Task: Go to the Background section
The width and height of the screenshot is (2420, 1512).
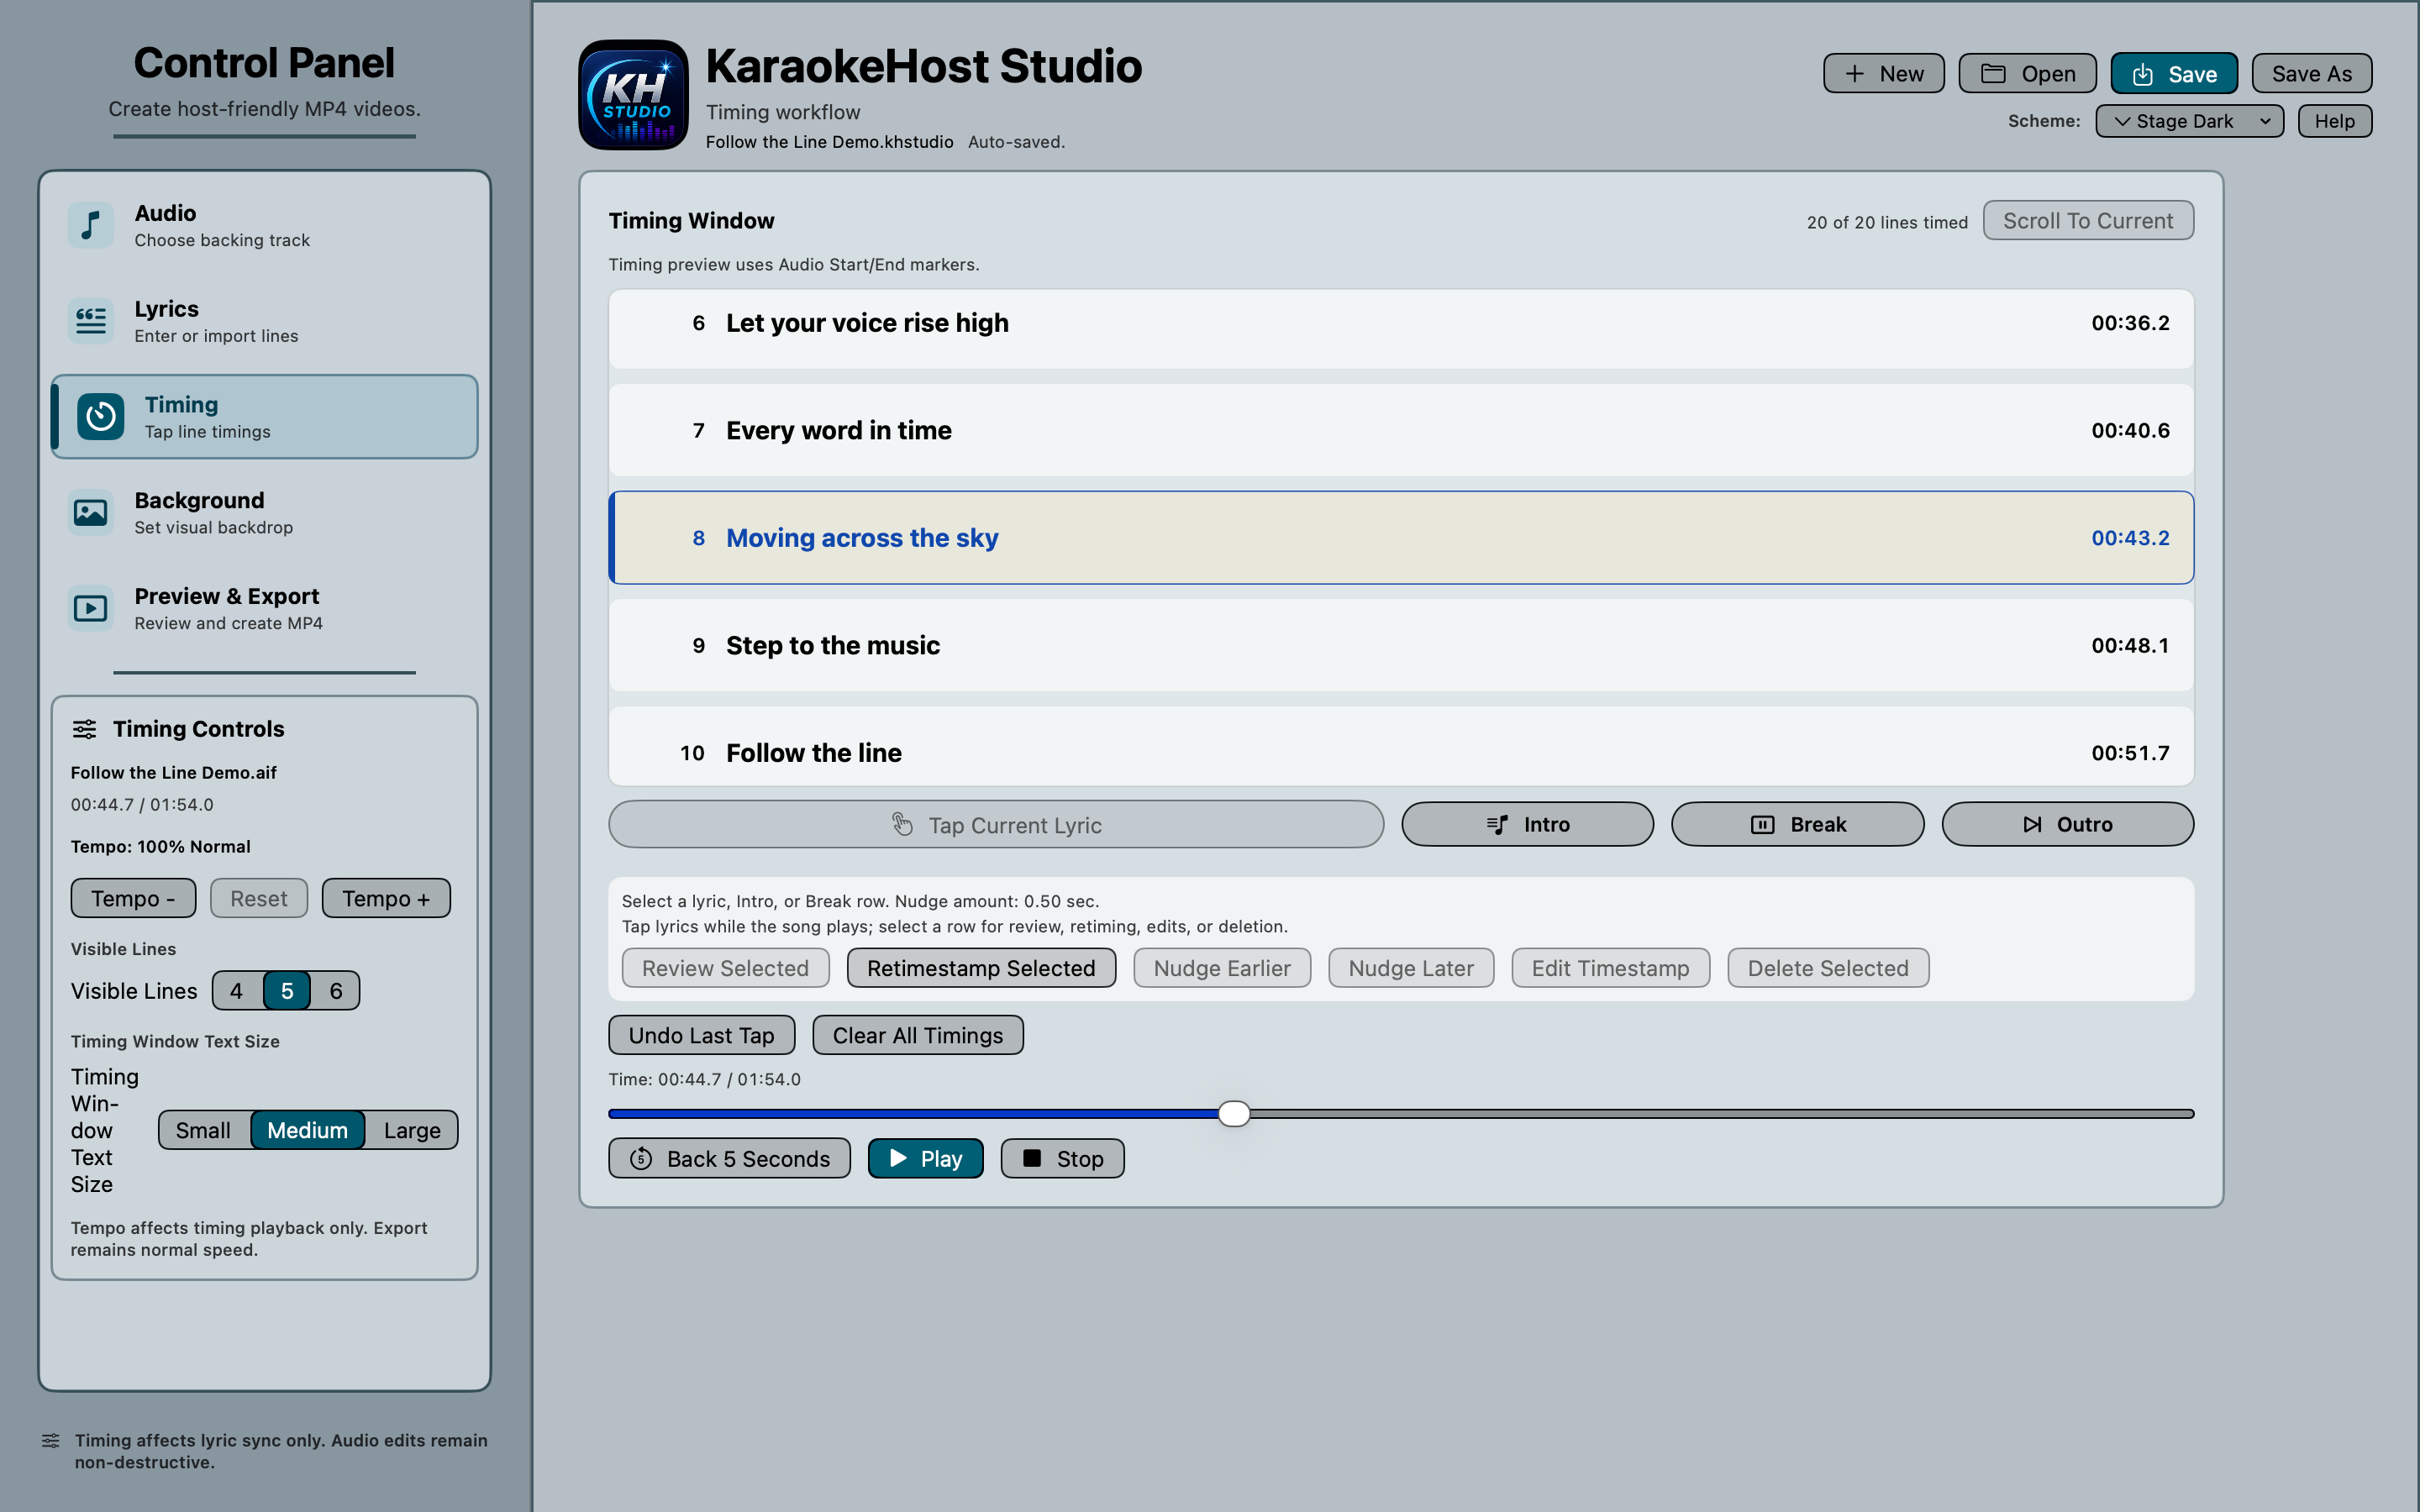Action: click(x=265, y=513)
